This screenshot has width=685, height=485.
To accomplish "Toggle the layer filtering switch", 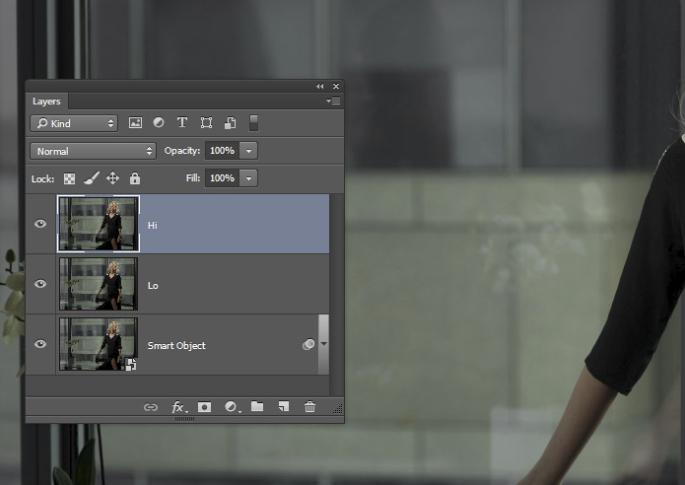I will tap(254, 123).
